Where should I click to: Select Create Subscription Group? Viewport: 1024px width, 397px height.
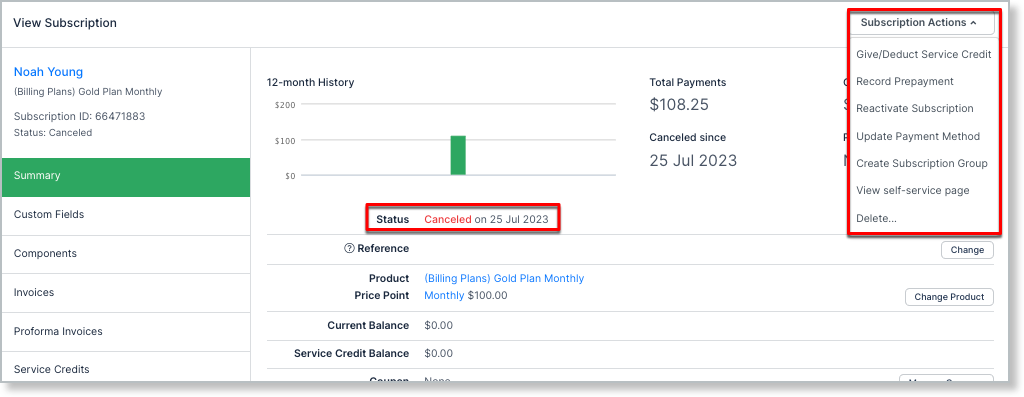tap(921, 163)
